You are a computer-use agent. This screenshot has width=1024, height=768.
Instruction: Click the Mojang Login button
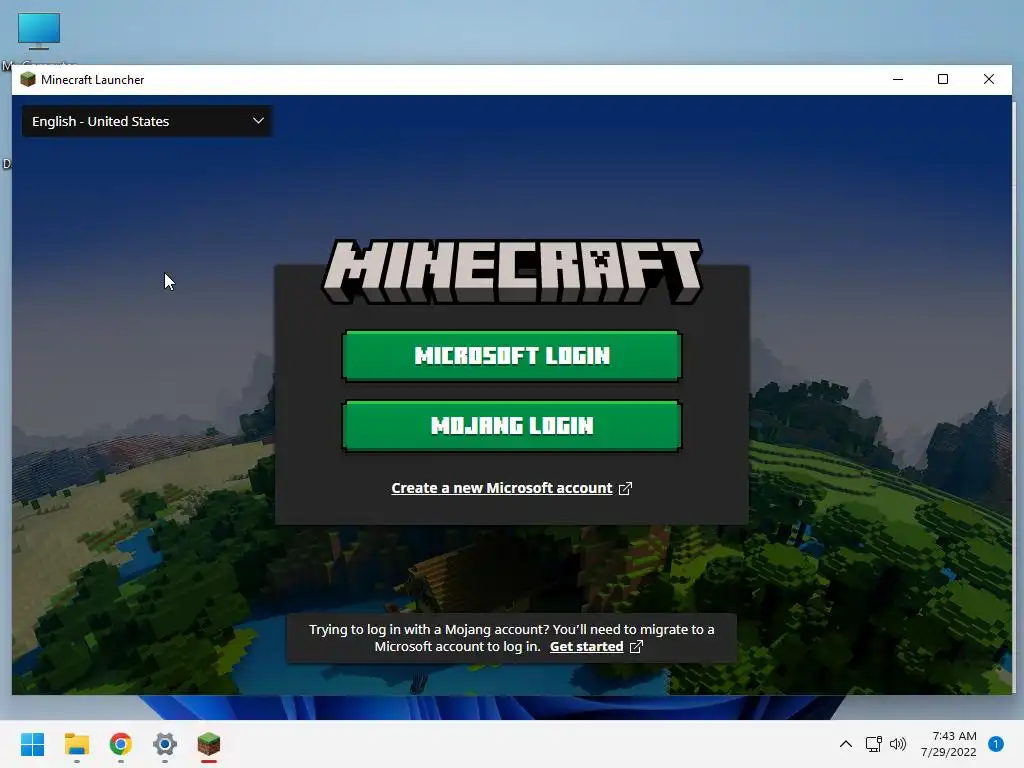512,426
